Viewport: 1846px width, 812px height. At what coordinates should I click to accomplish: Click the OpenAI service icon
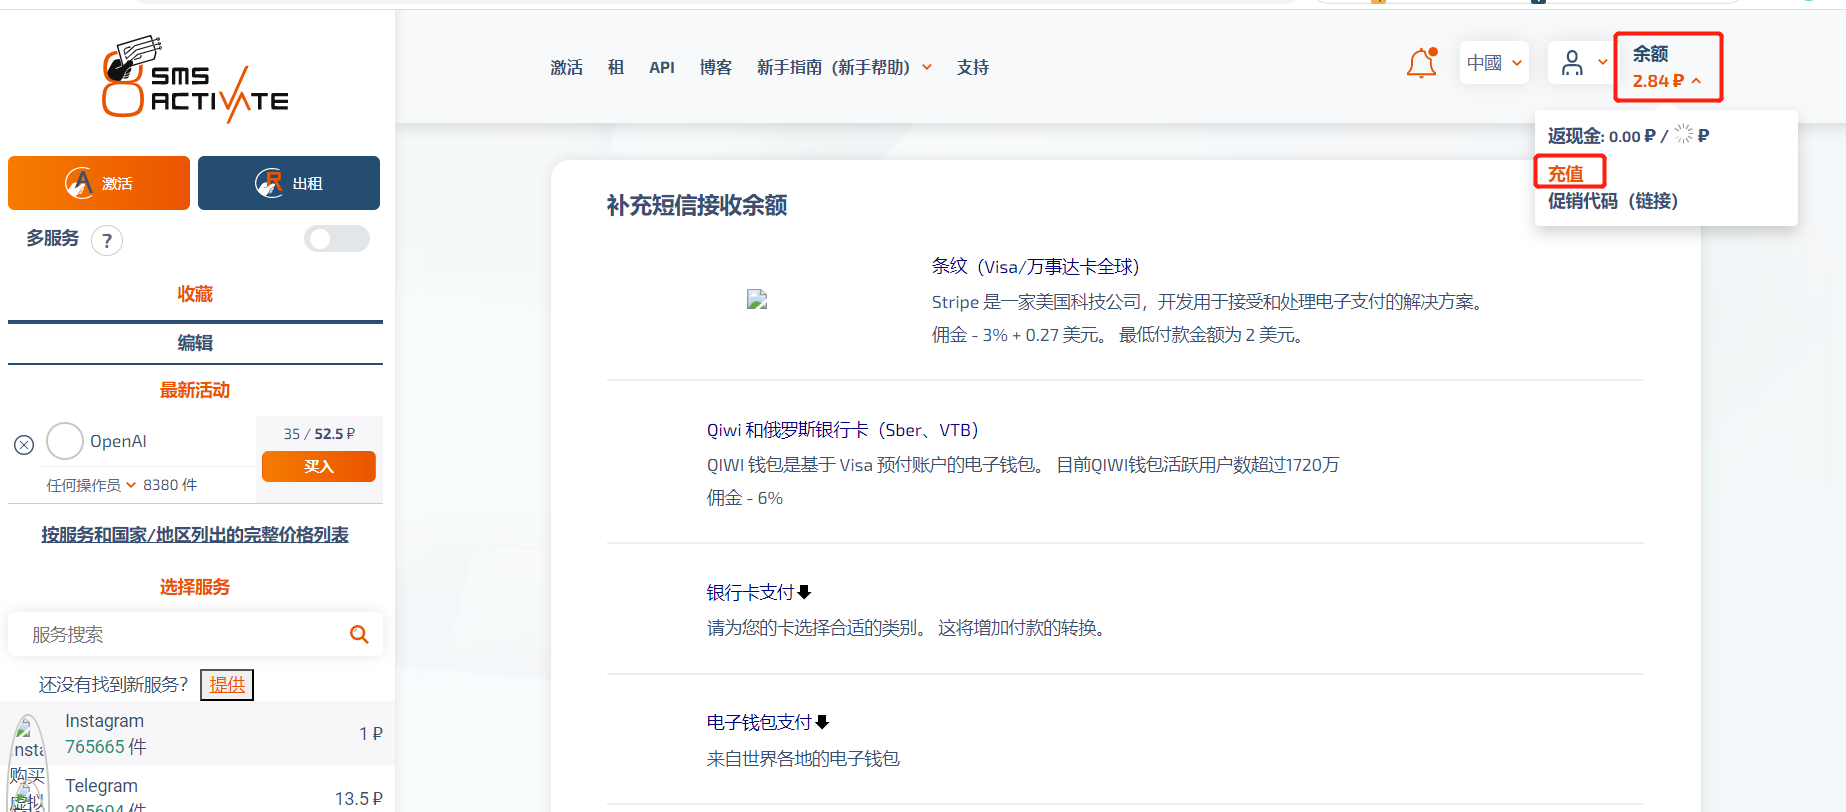click(65, 441)
